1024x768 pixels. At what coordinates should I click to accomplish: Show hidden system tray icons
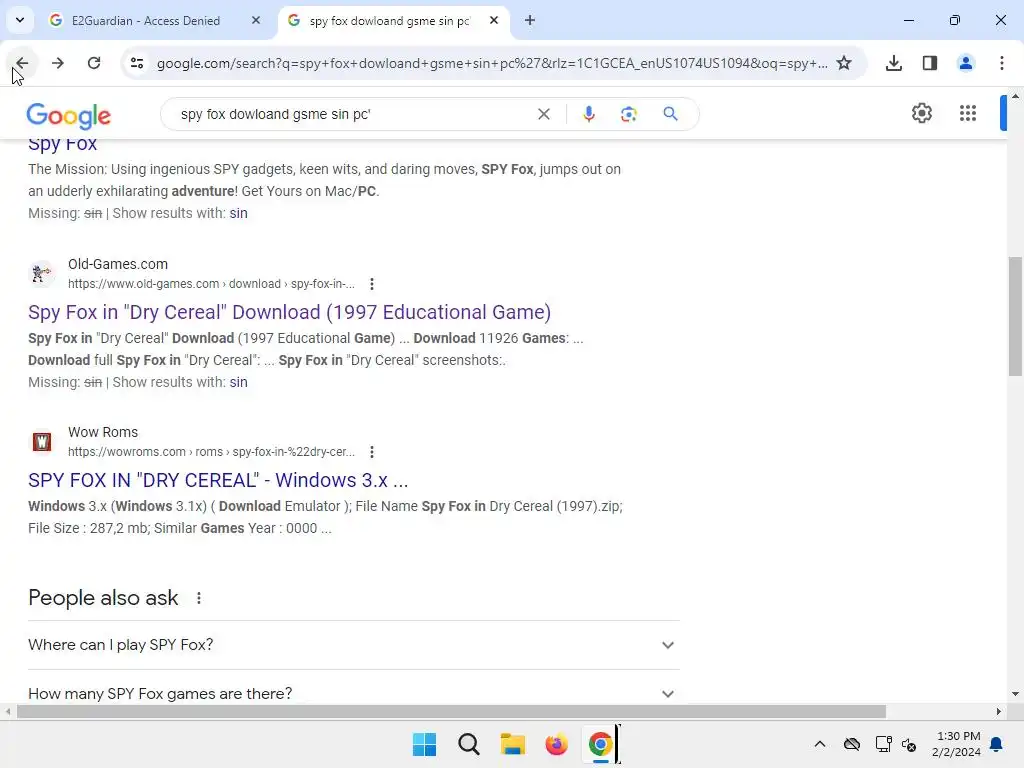click(x=820, y=744)
